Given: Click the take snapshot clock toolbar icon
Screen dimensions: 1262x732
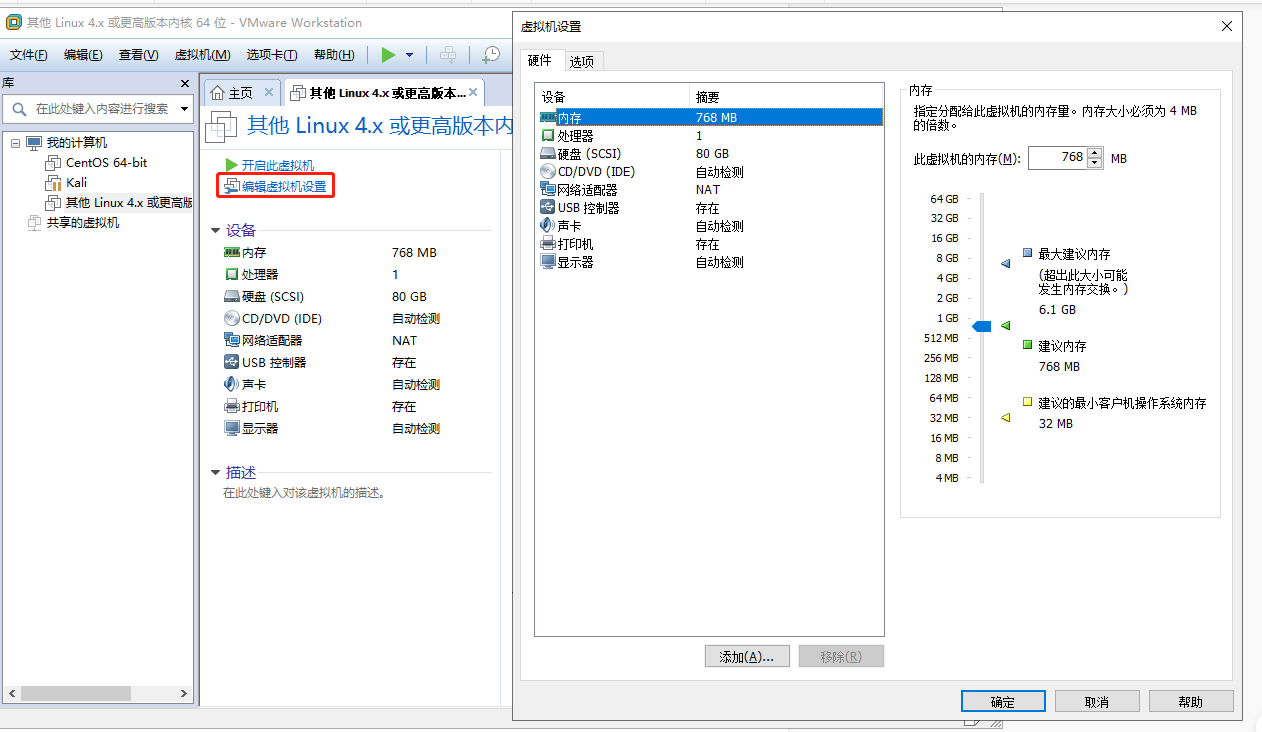Looking at the screenshot, I should tap(491, 55).
